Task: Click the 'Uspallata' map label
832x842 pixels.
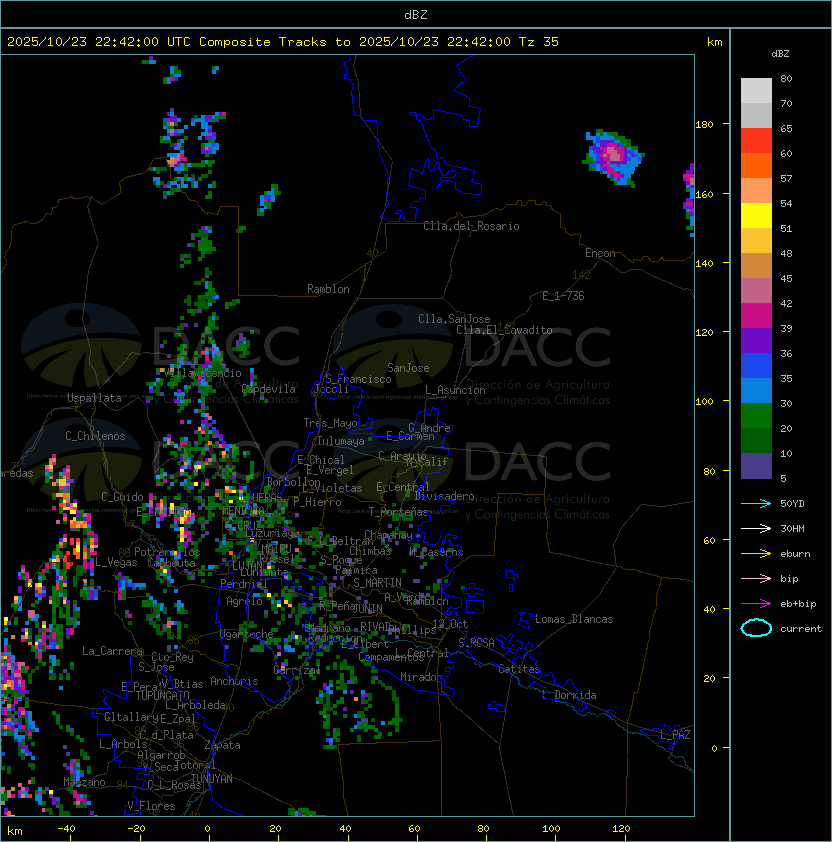Action: click(94, 398)
